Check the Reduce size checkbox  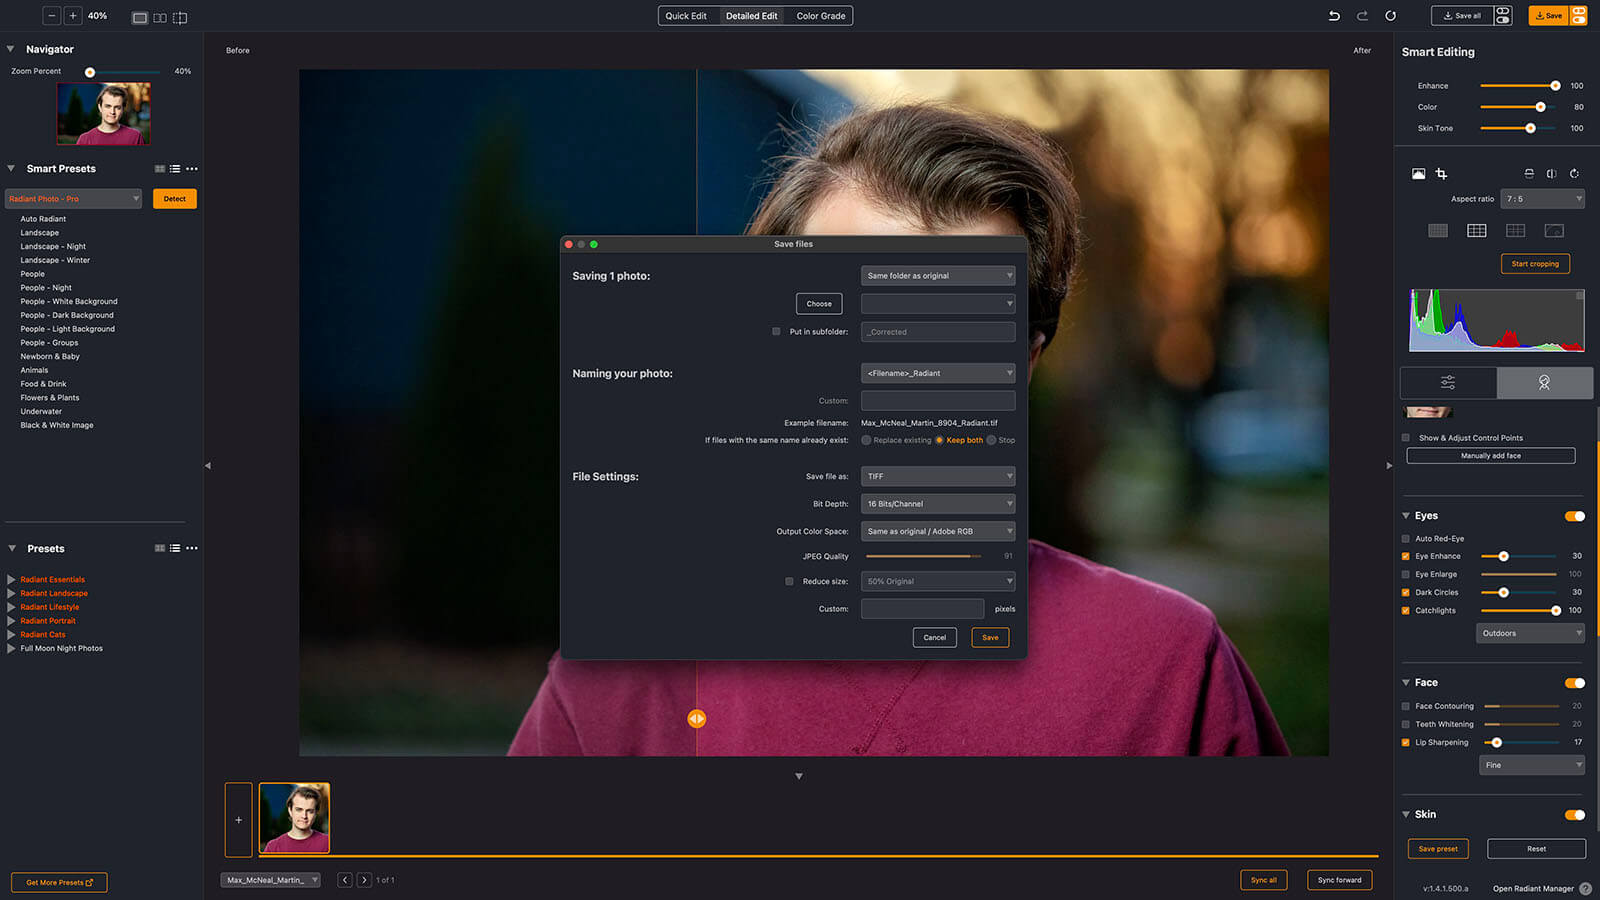coord(789,581)
